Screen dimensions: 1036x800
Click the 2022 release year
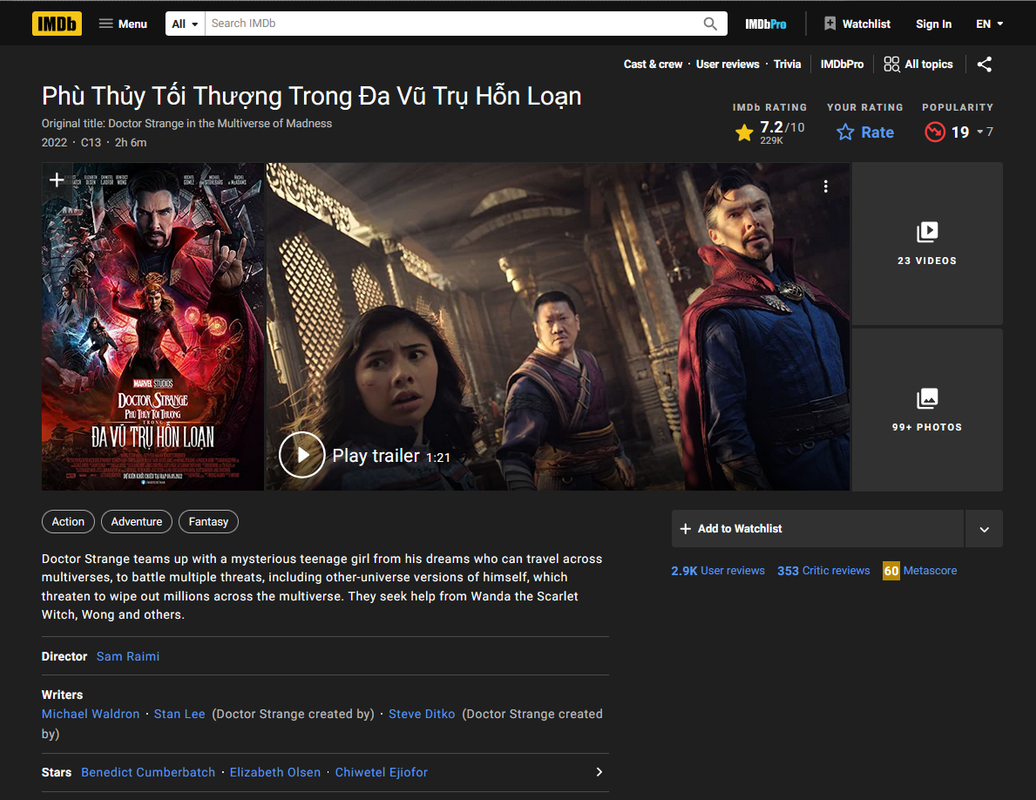pyautogui.click(x=54, y=142)
